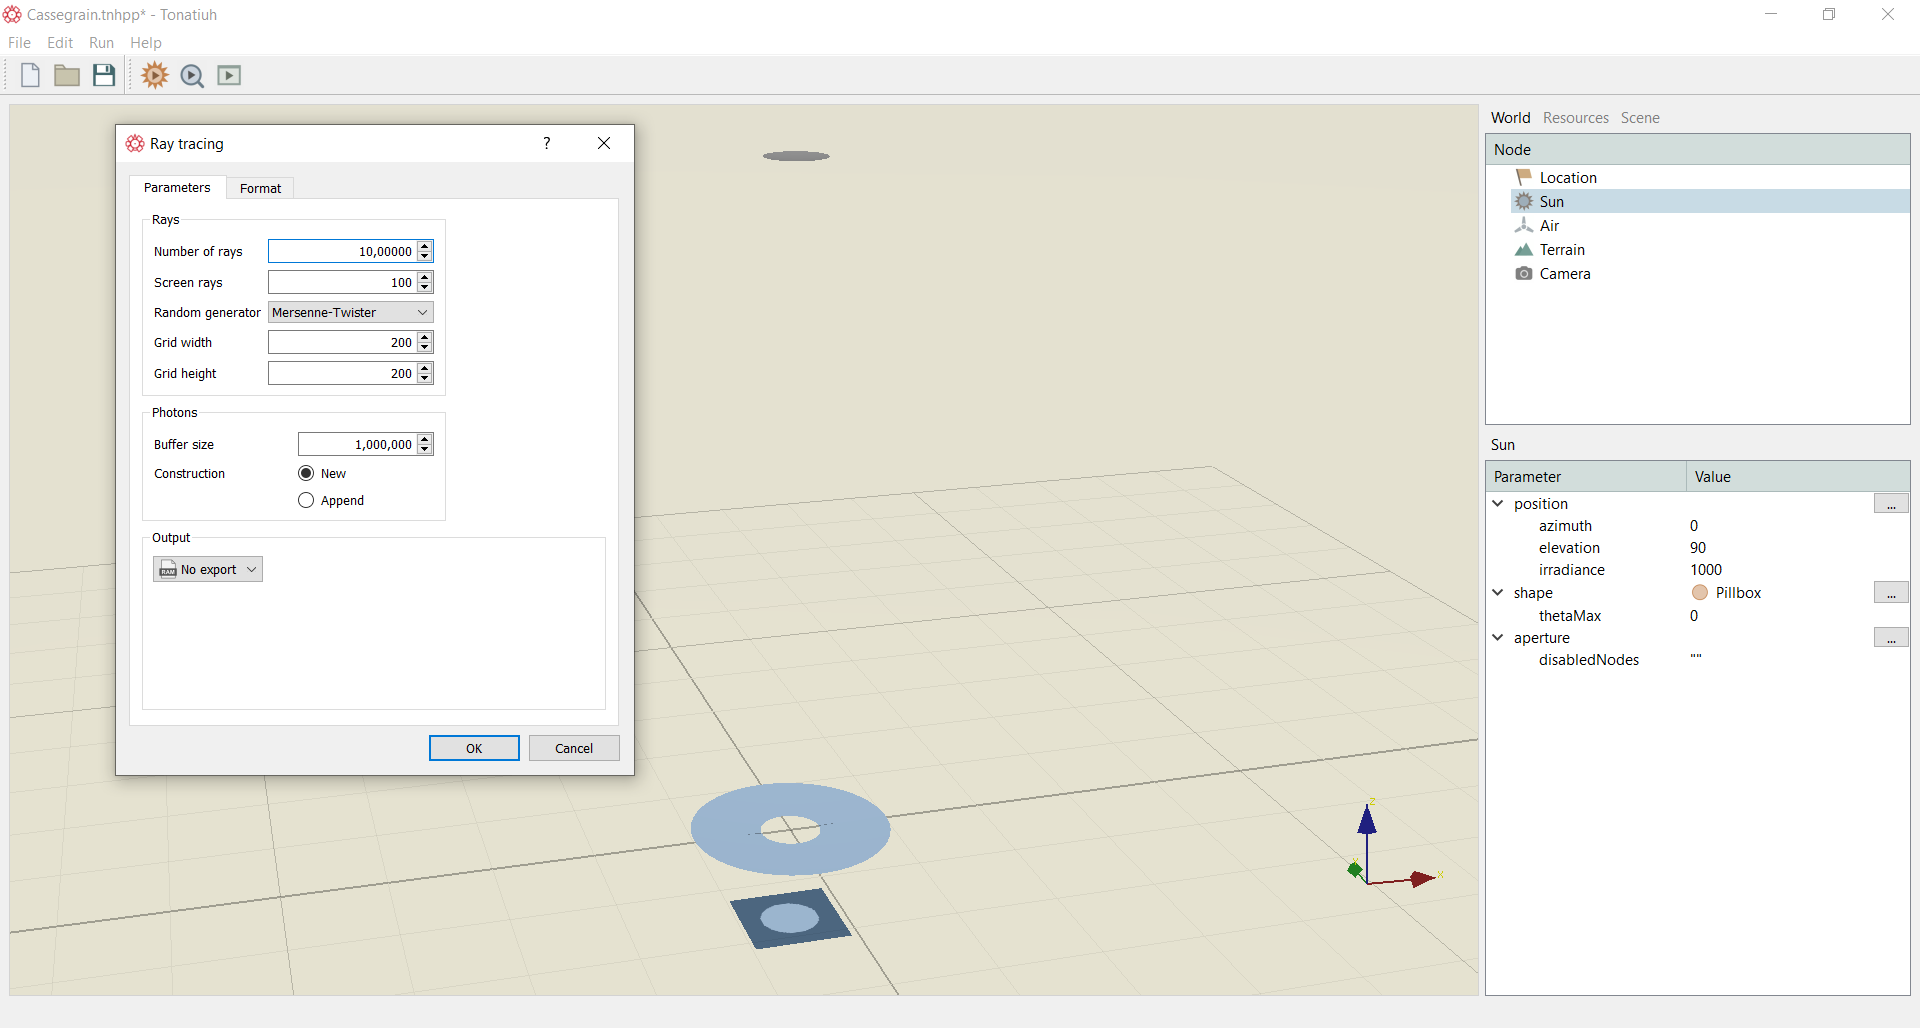
Task: Select the Location node in the tree
Action: pos(1568,177)
